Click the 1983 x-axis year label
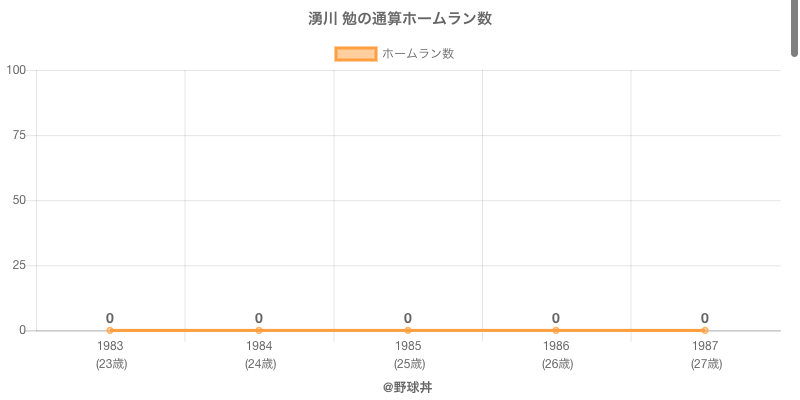The height and width of the screenshot is (400, 800). tap(110, 346)
